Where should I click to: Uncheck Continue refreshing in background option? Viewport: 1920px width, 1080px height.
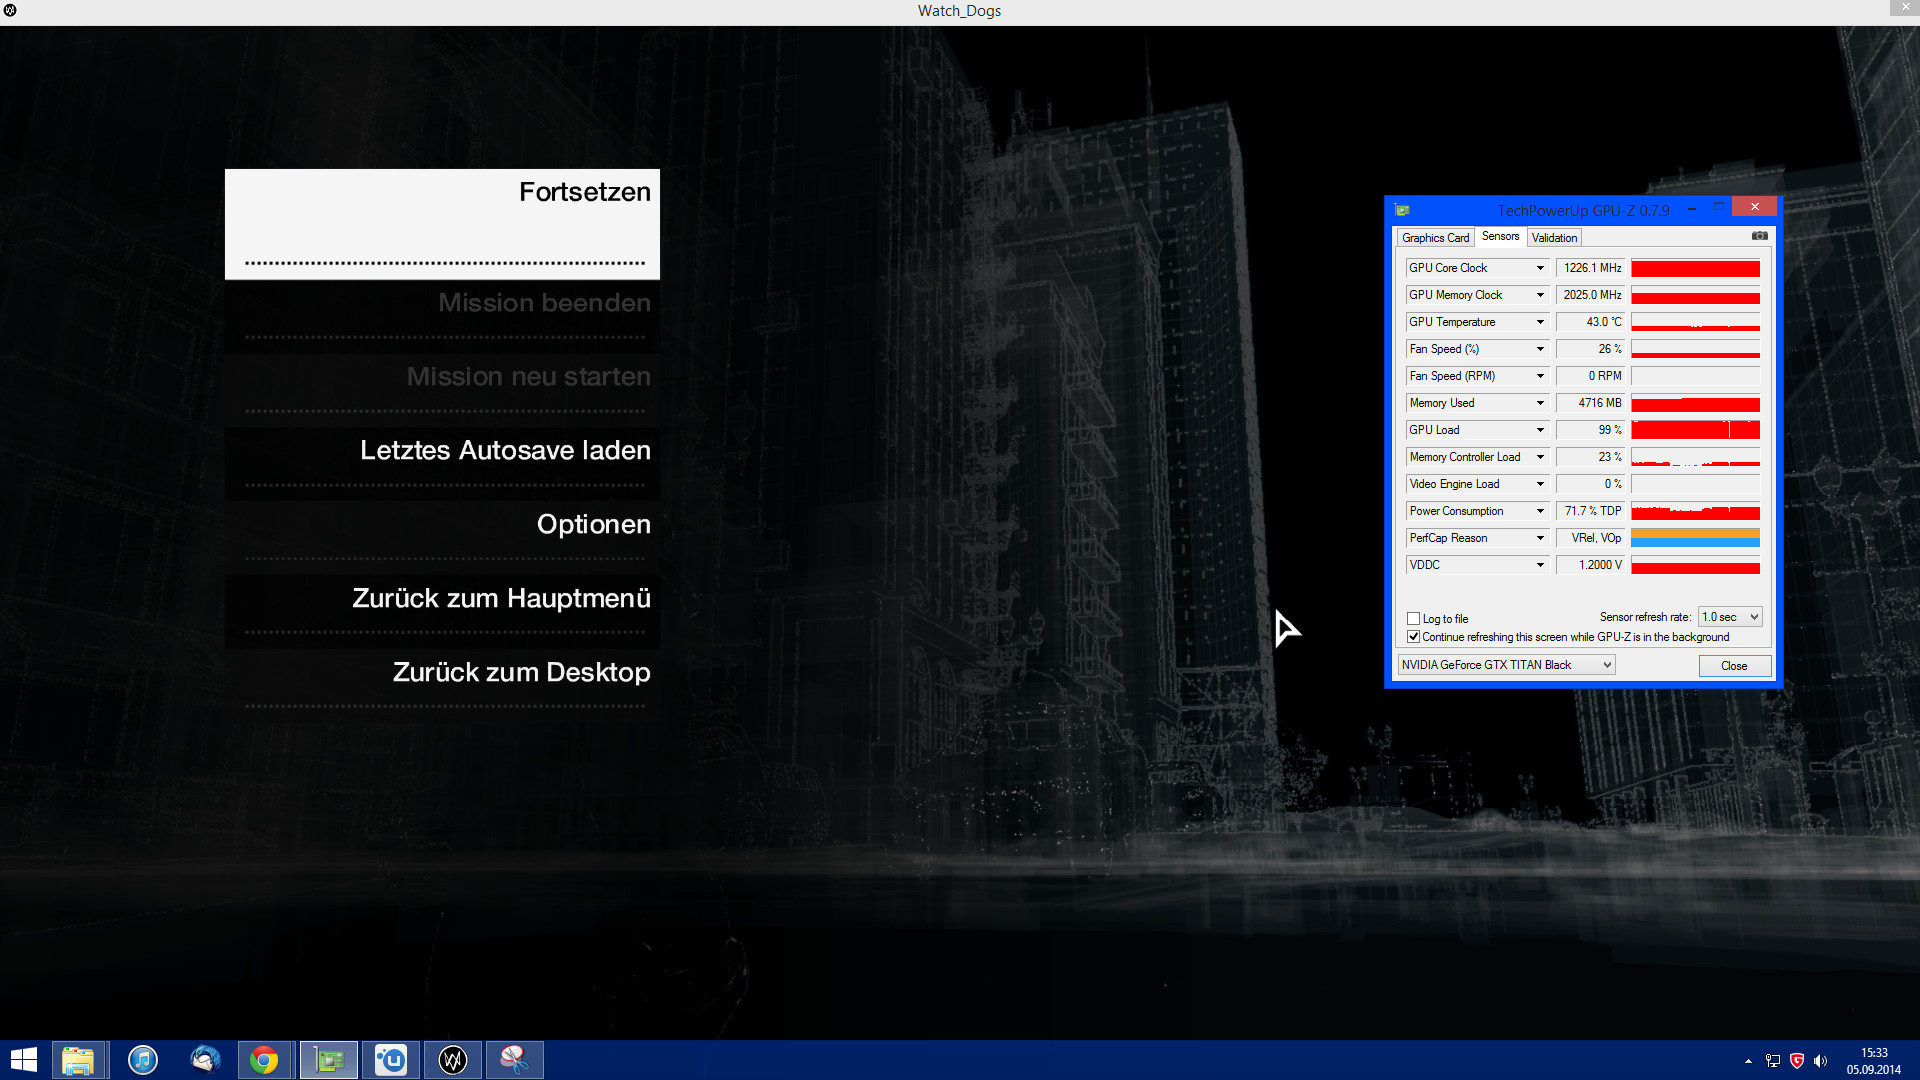[x=1413, y=637]
